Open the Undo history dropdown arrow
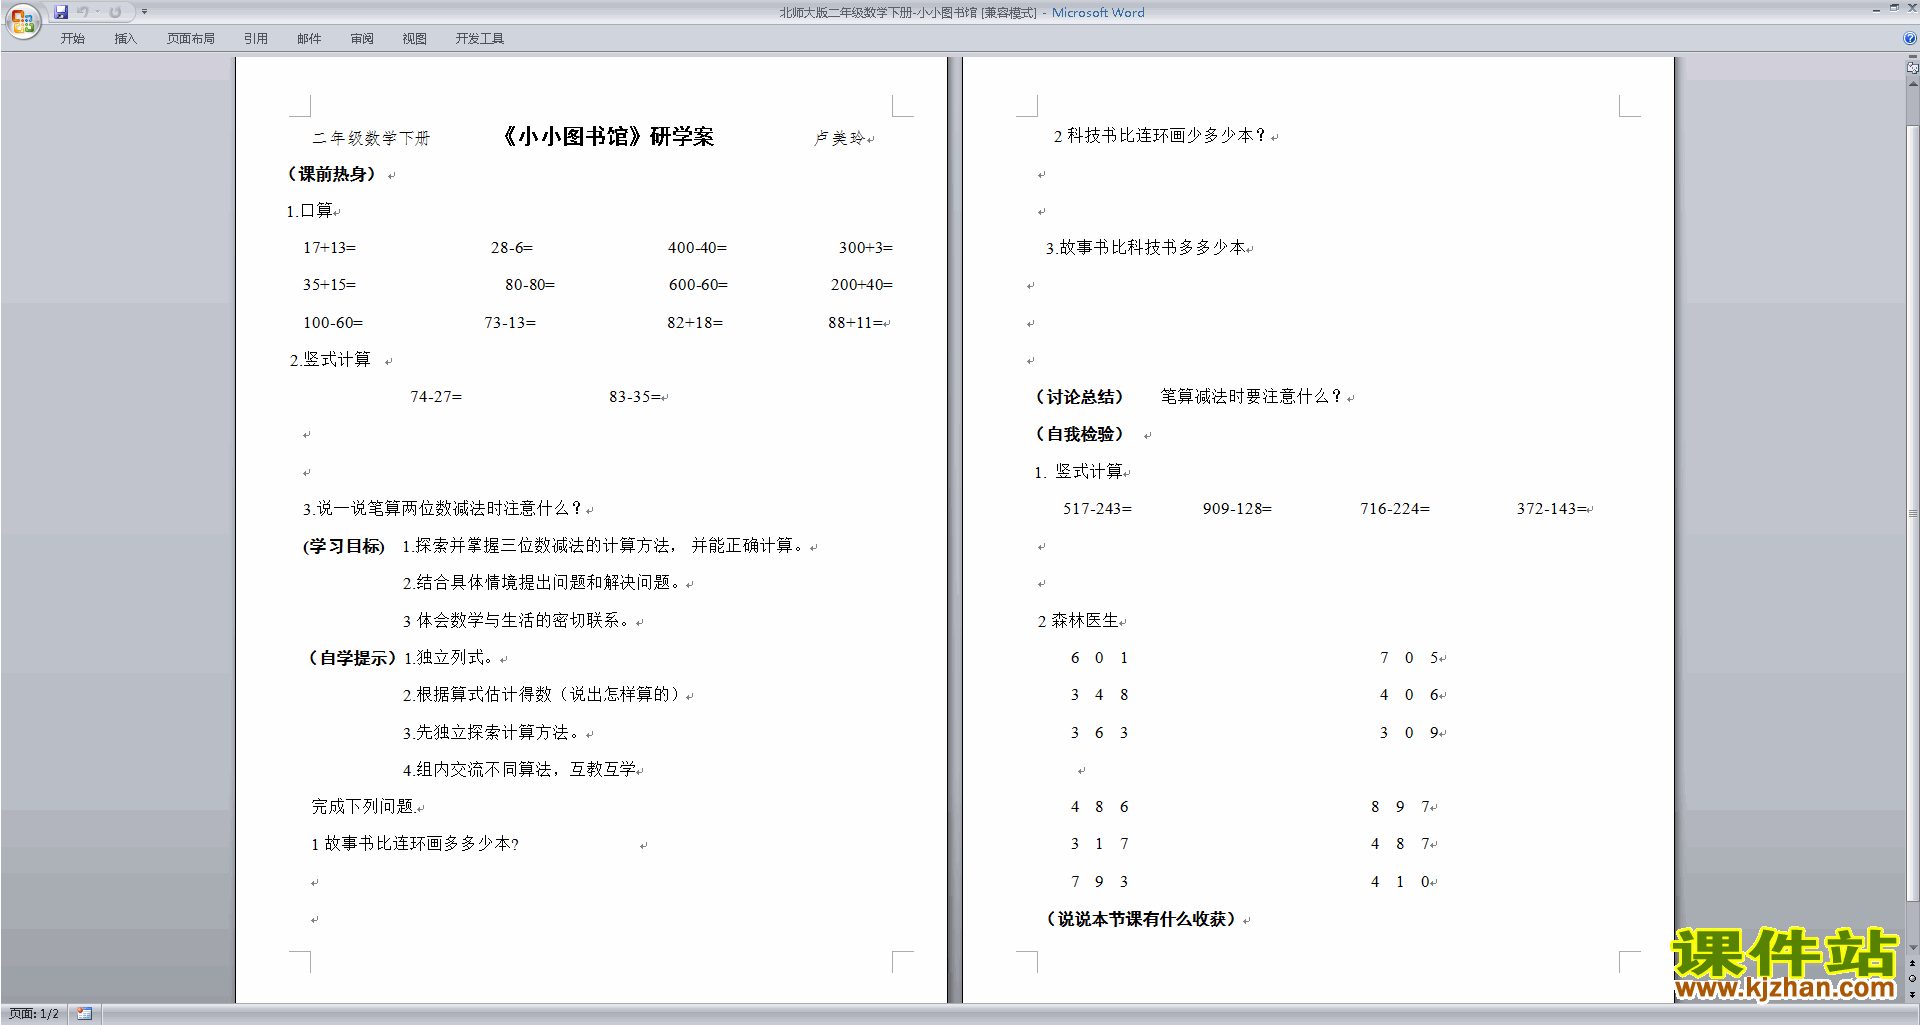Viewport: 1920px width, 1025px height. coord(97,12)
